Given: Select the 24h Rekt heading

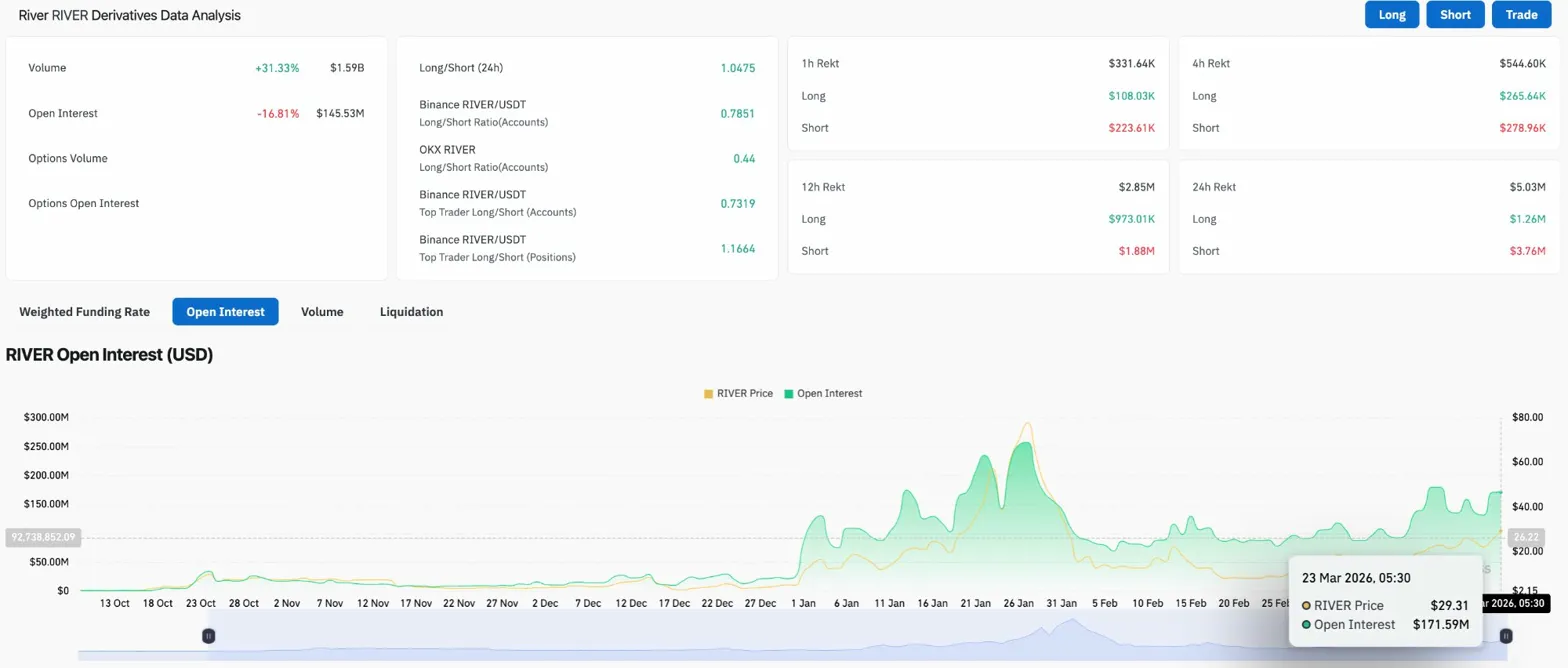Looking at the screenshot, I should [1214, 187].
